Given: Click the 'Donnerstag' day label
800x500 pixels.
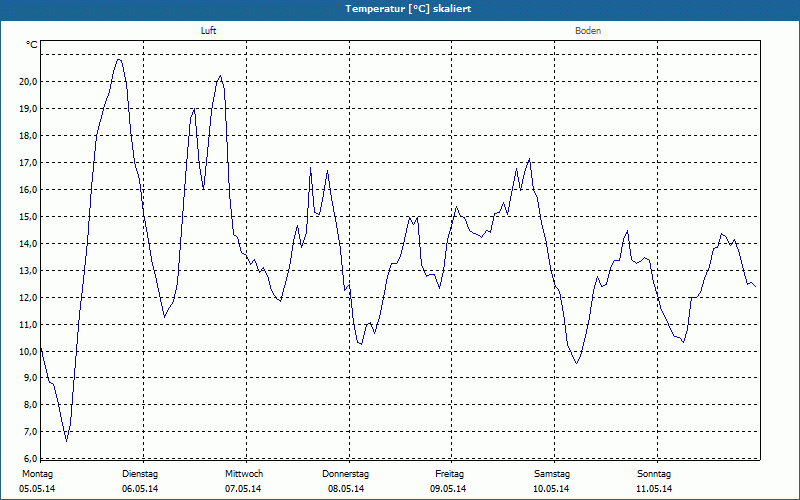Looking at the screenshot, I should tap(345, 474).
